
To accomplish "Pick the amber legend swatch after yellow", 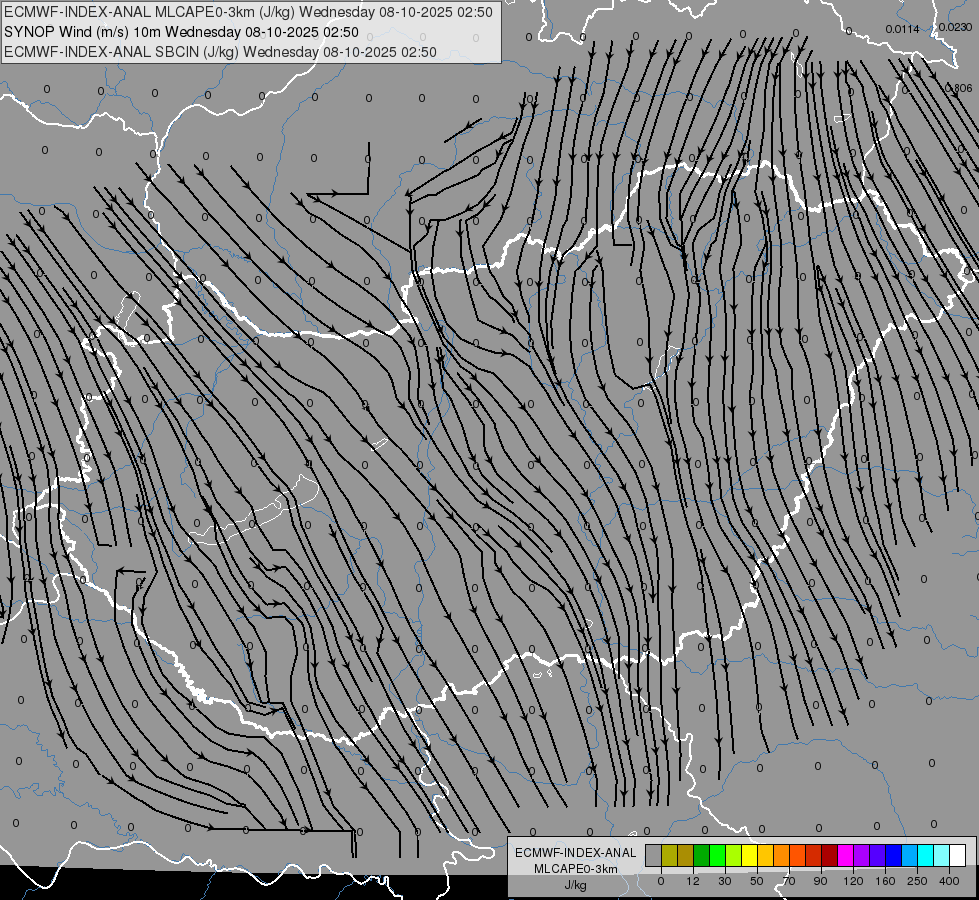I will pos(765,855).
